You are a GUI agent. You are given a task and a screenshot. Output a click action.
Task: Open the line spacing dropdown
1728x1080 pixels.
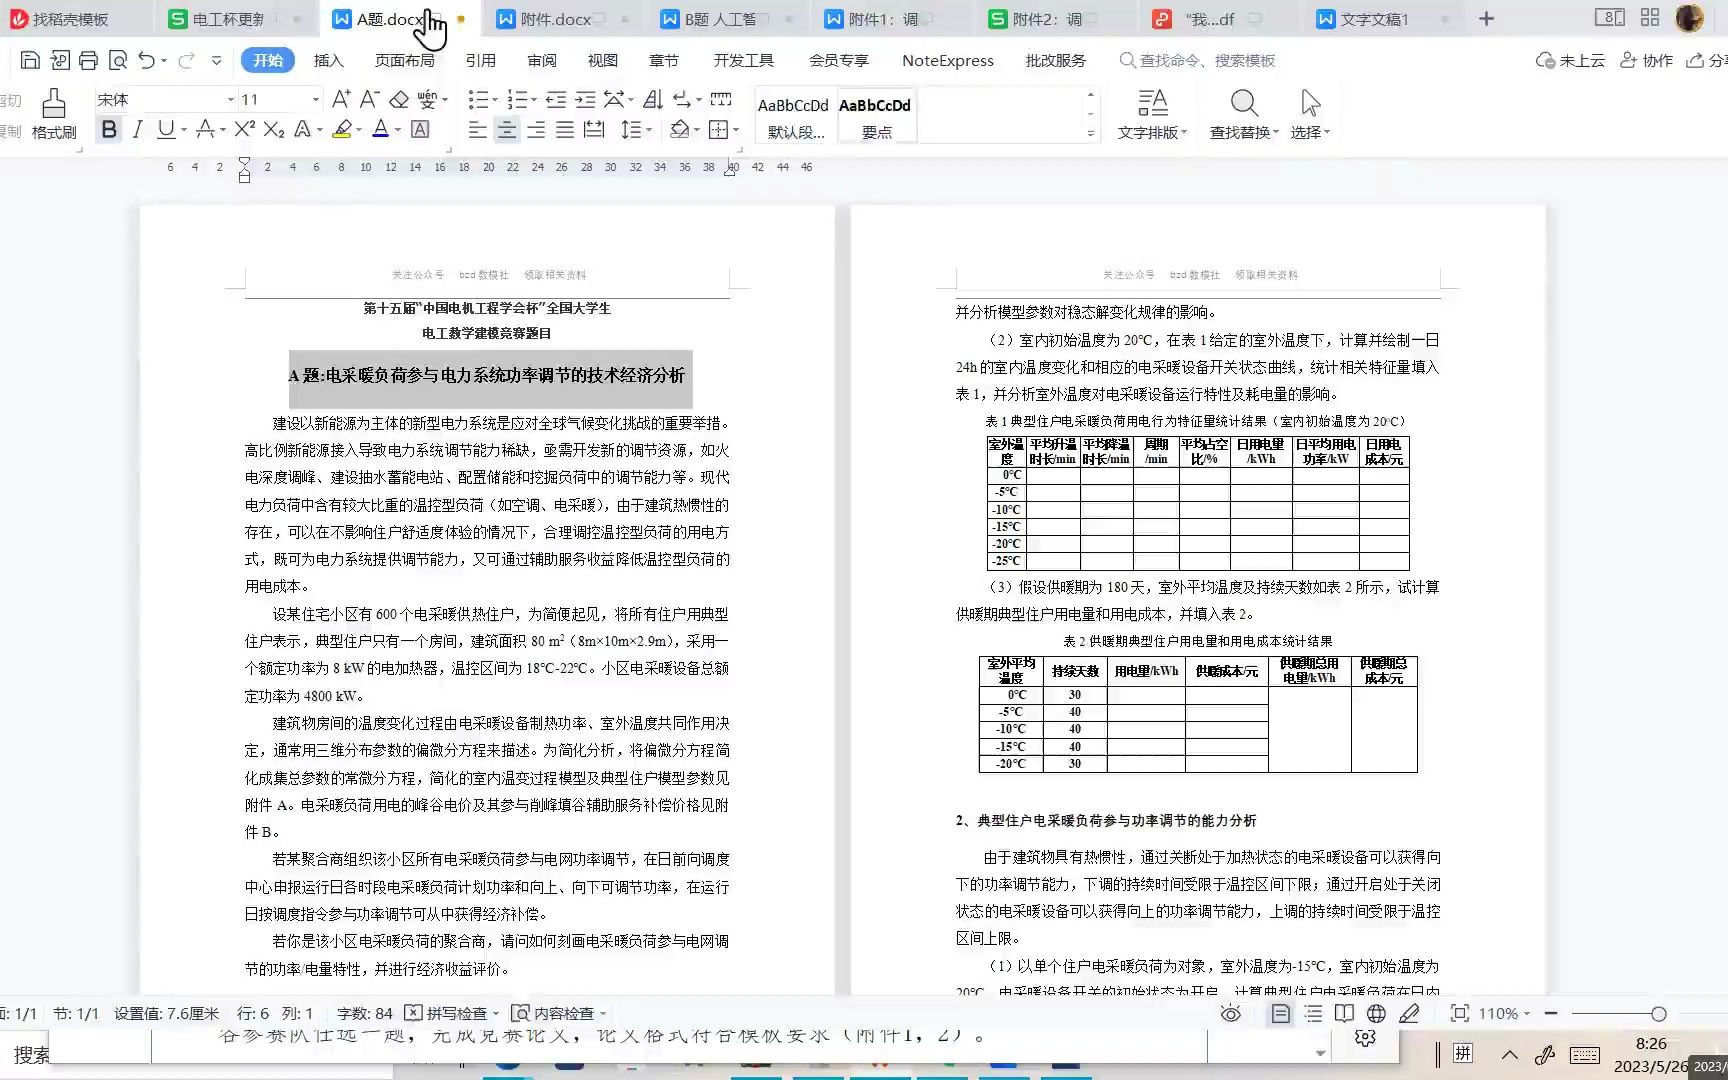636,129
